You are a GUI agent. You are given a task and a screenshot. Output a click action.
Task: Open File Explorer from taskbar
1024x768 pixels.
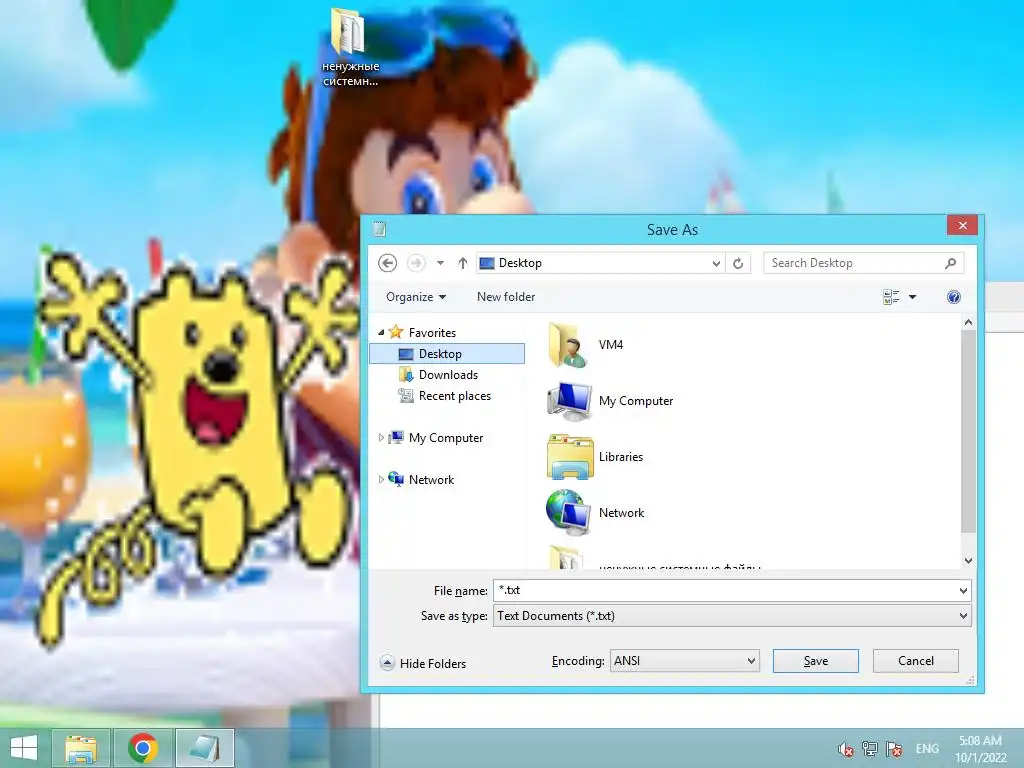point(82,748)
